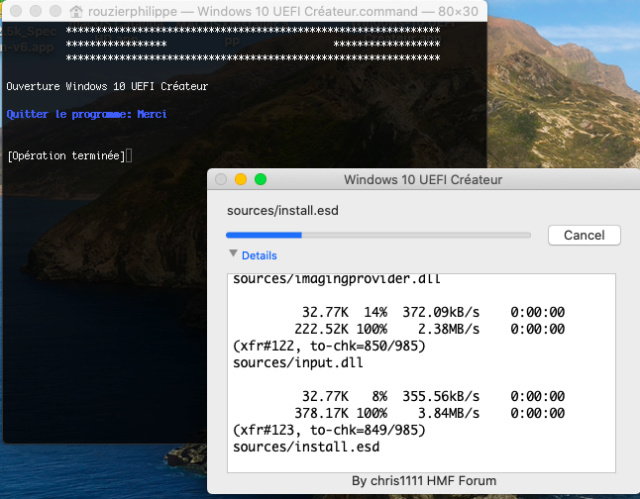The height and width of the screenshot is (499, 640).
Task: Cancel the Windows 10 UEFI Créateur copy
Action: [x=584, y=235]
